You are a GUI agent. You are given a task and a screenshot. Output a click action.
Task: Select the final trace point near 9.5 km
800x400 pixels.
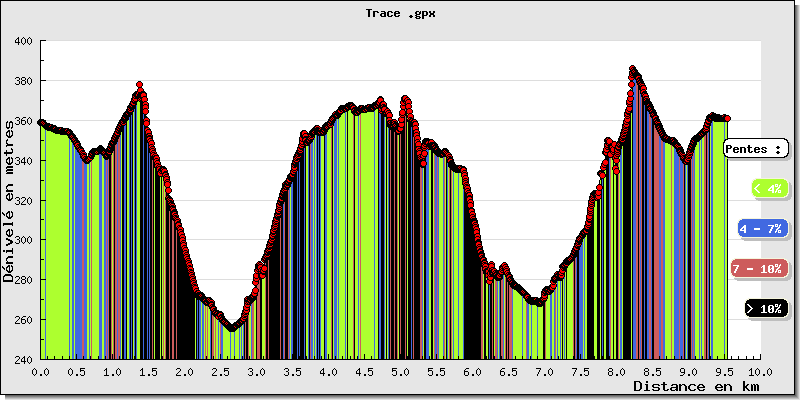[x=727, y=118]
